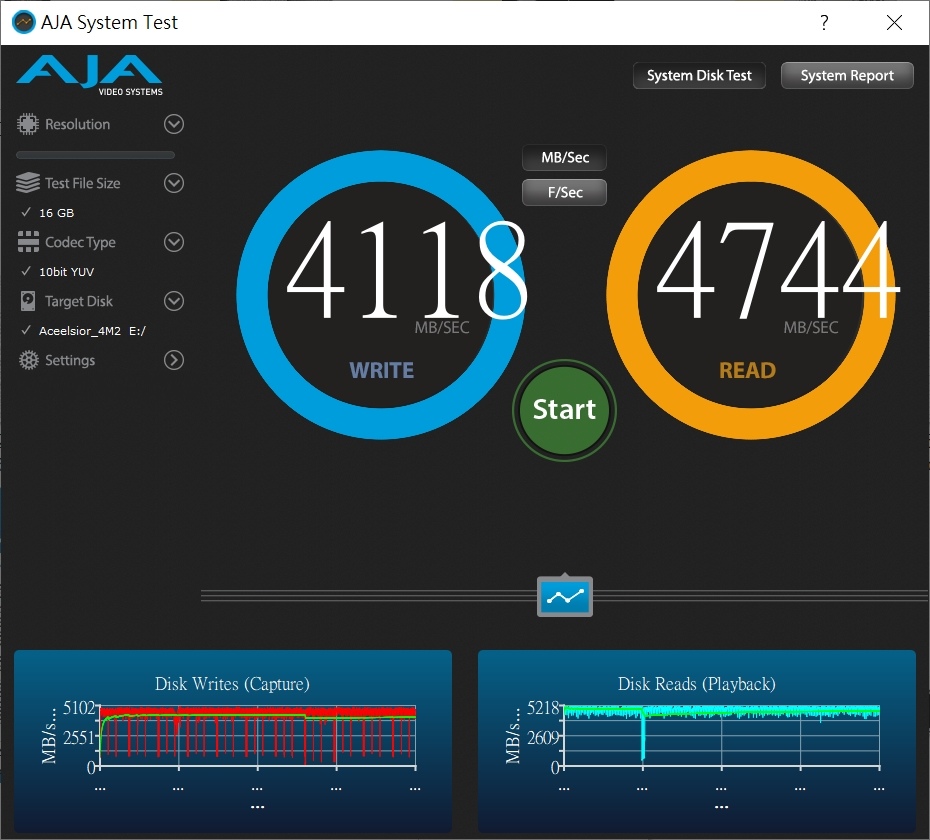Click the Test File Size stack icon
The image size is (930, 840).
[27, 183]
